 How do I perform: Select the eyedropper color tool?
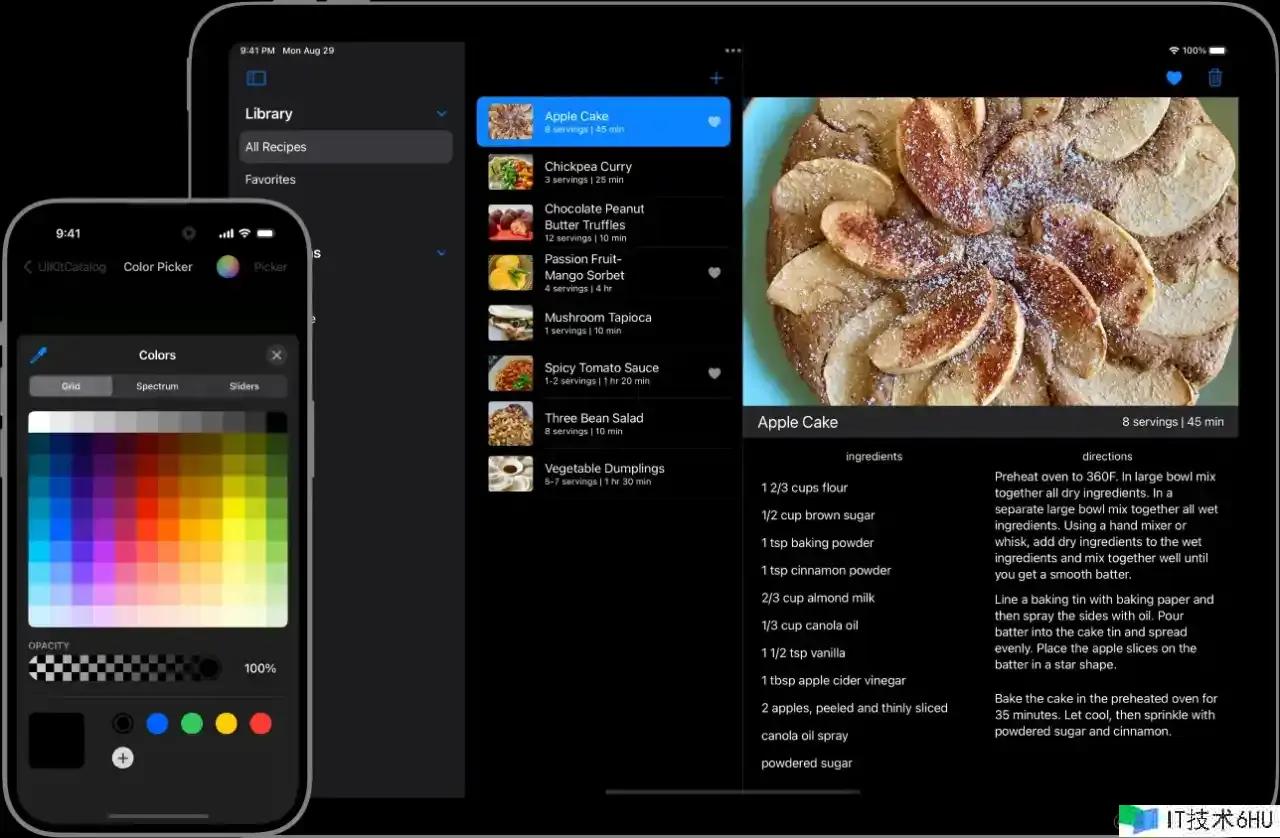[x=39, y=355]
